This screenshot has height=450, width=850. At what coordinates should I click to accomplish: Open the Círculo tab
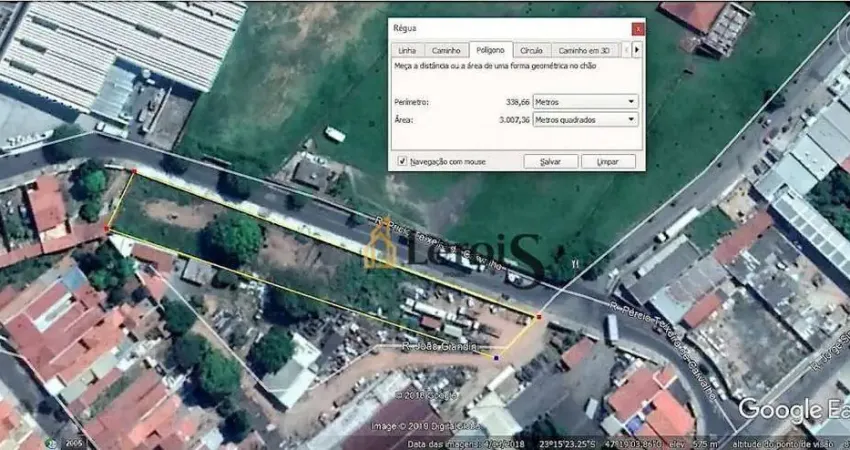[x=532, y=50]
